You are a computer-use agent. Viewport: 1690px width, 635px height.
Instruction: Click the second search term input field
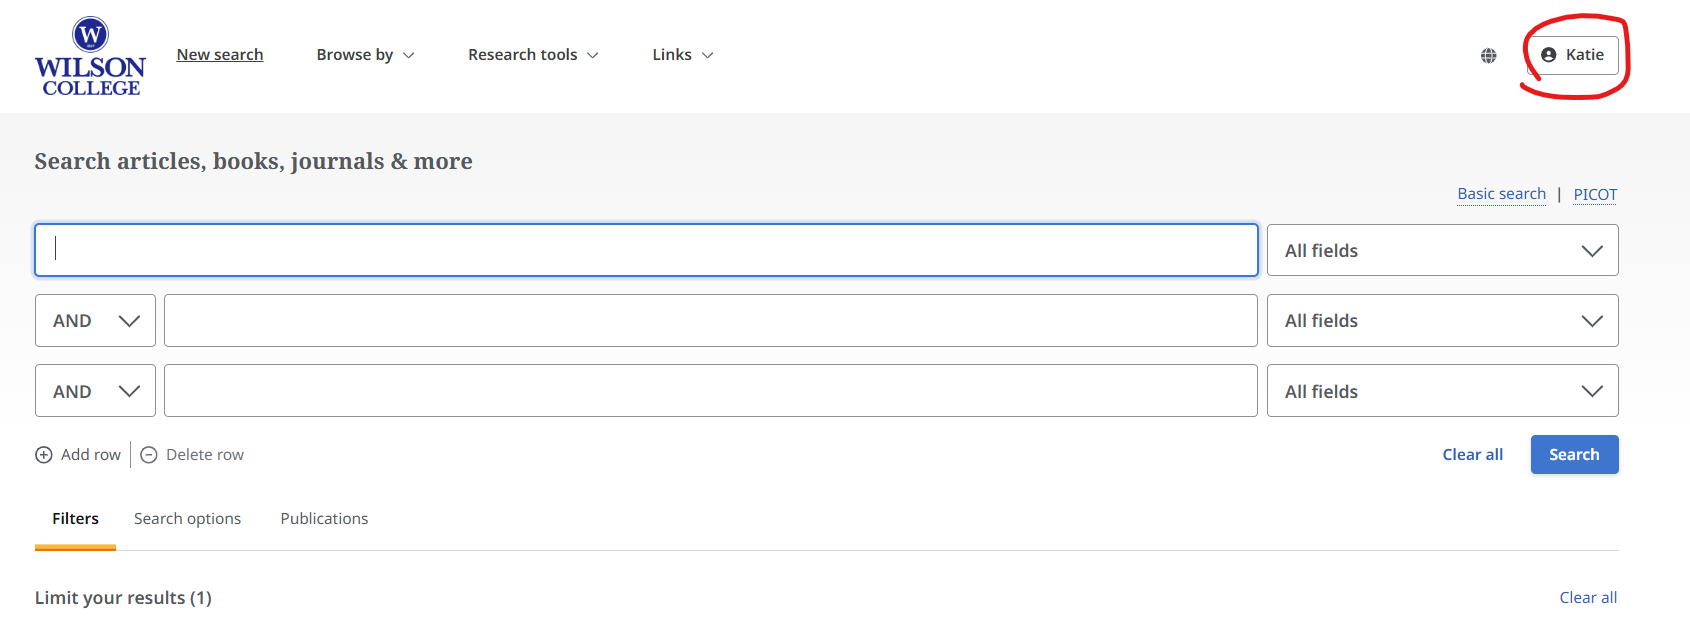click(x=710, y=320)
